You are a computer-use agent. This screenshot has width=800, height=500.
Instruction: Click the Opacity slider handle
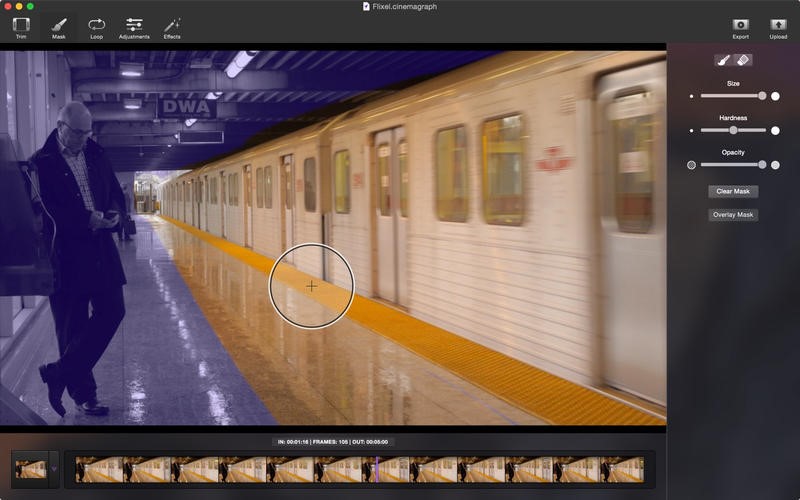[x=762, y=164]
